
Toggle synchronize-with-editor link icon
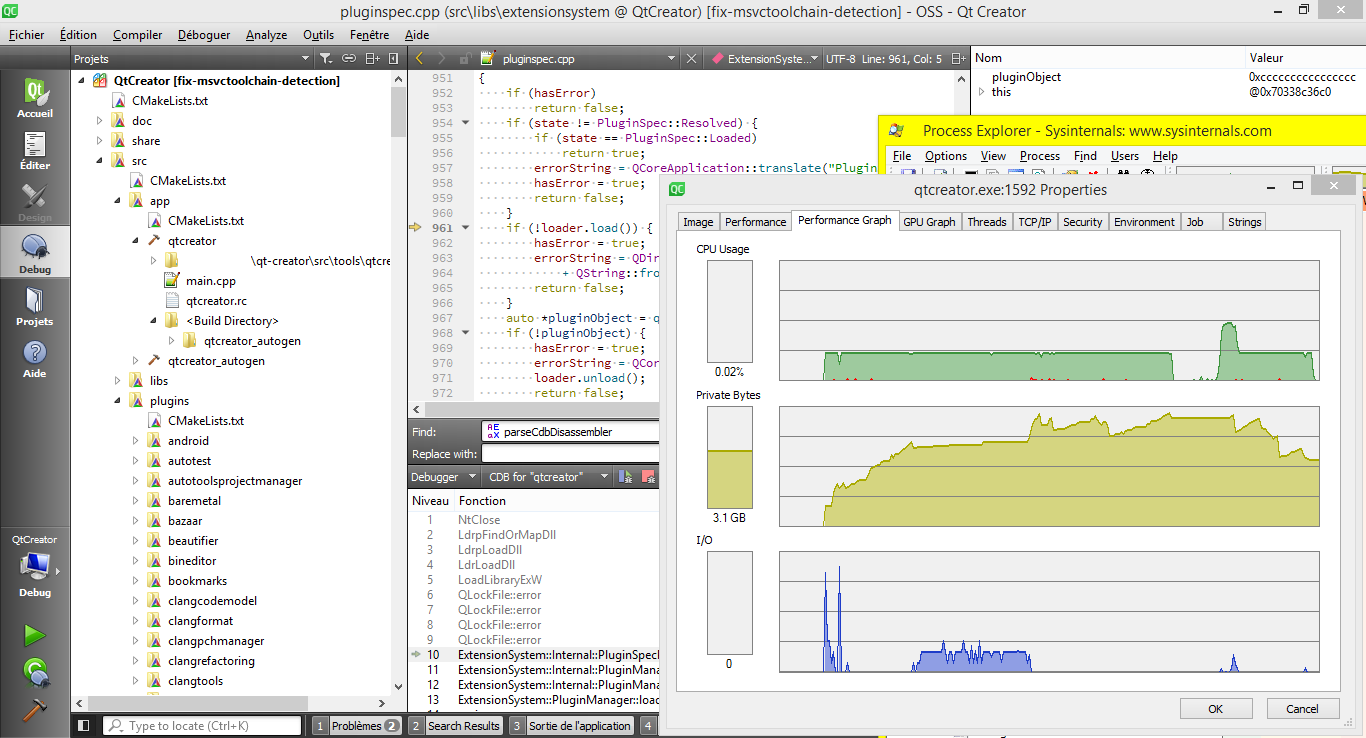(x=351, y=59)
